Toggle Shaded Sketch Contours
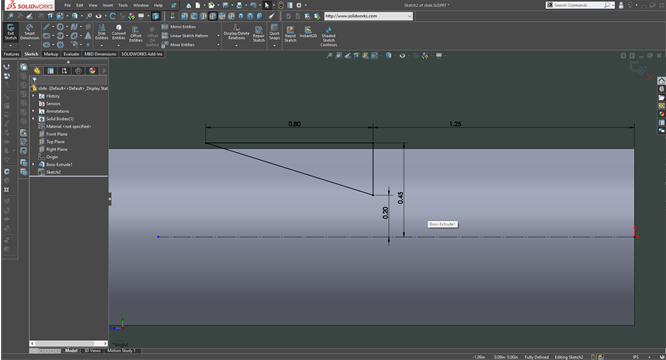Screen dimensions: 666x360 point(328,37)
